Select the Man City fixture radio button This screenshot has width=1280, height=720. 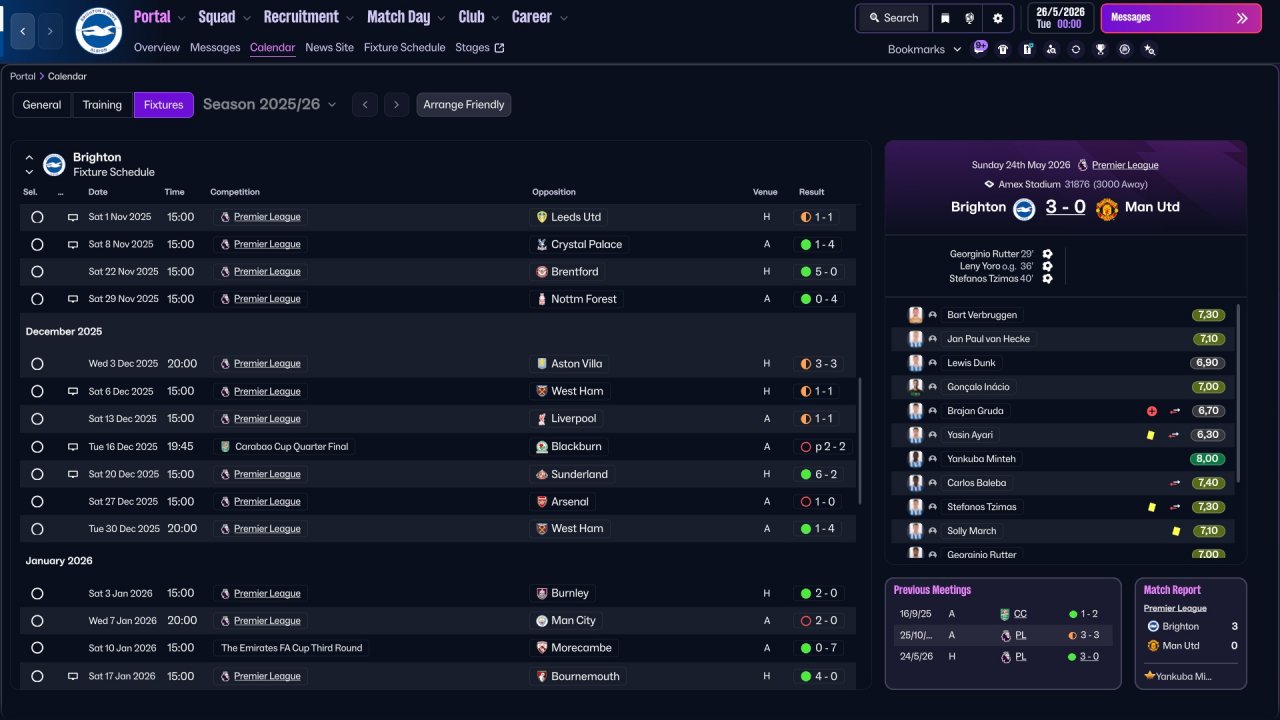37,621
